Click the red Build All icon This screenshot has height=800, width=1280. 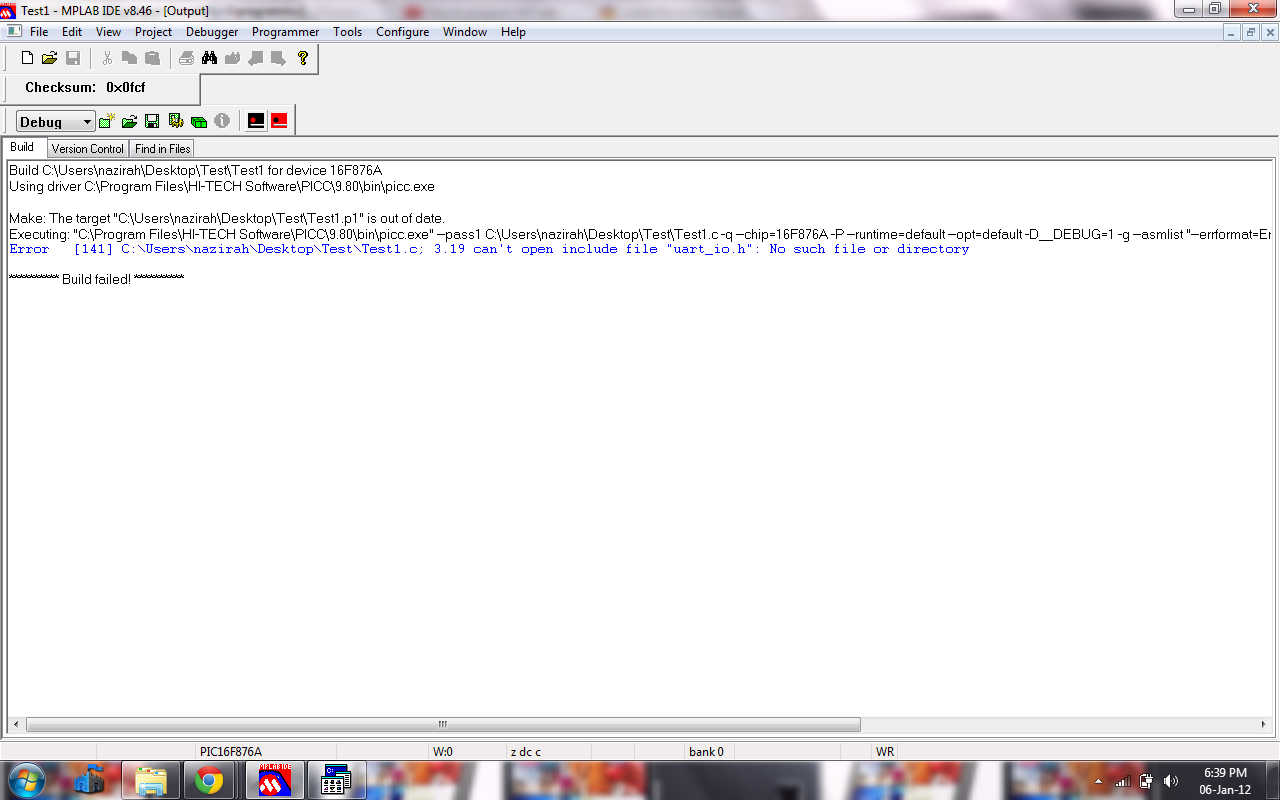click(279, 121)
